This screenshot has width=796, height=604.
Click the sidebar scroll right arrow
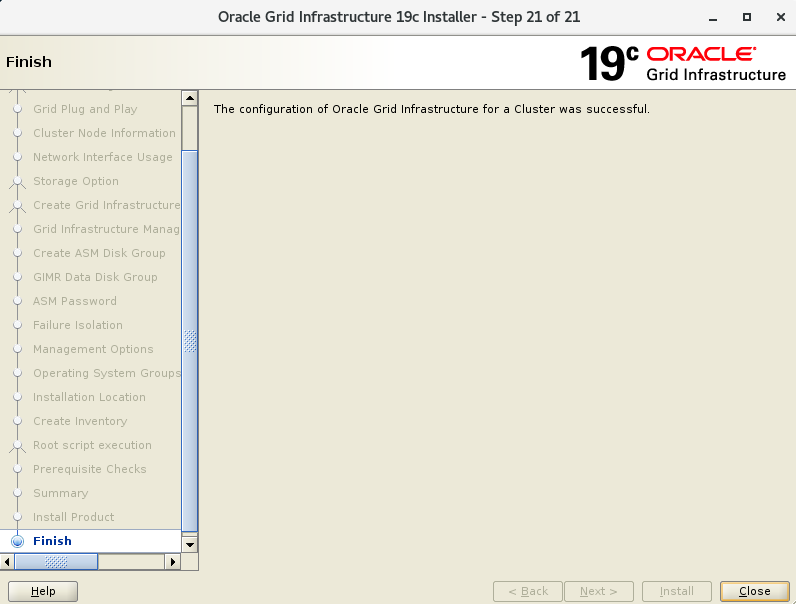173,562
